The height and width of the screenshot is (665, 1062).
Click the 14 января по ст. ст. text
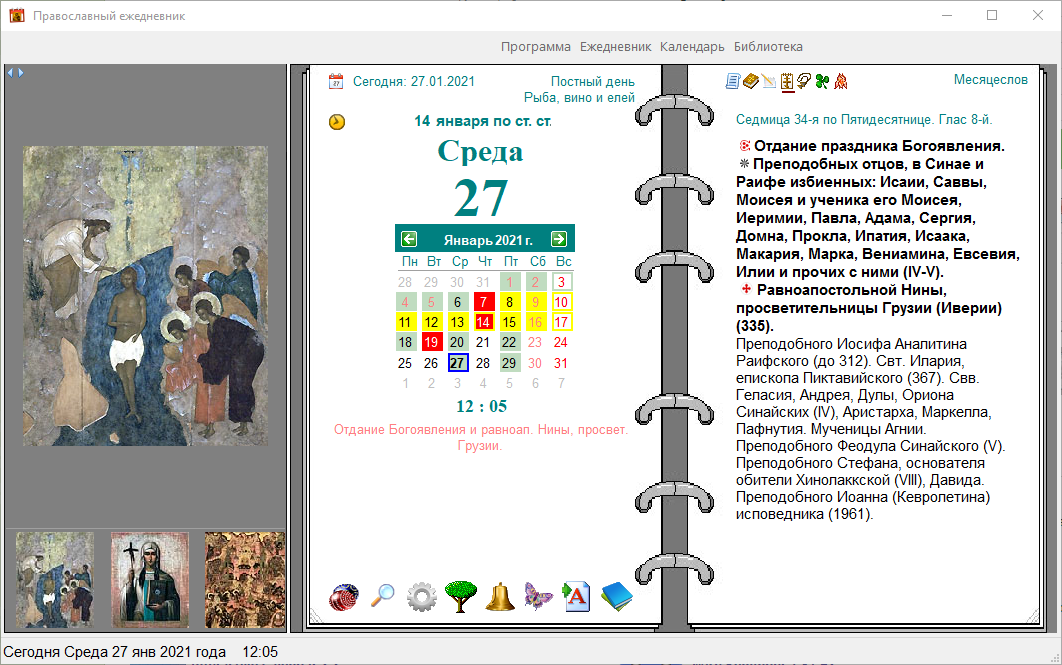click(x=483, y=121)
